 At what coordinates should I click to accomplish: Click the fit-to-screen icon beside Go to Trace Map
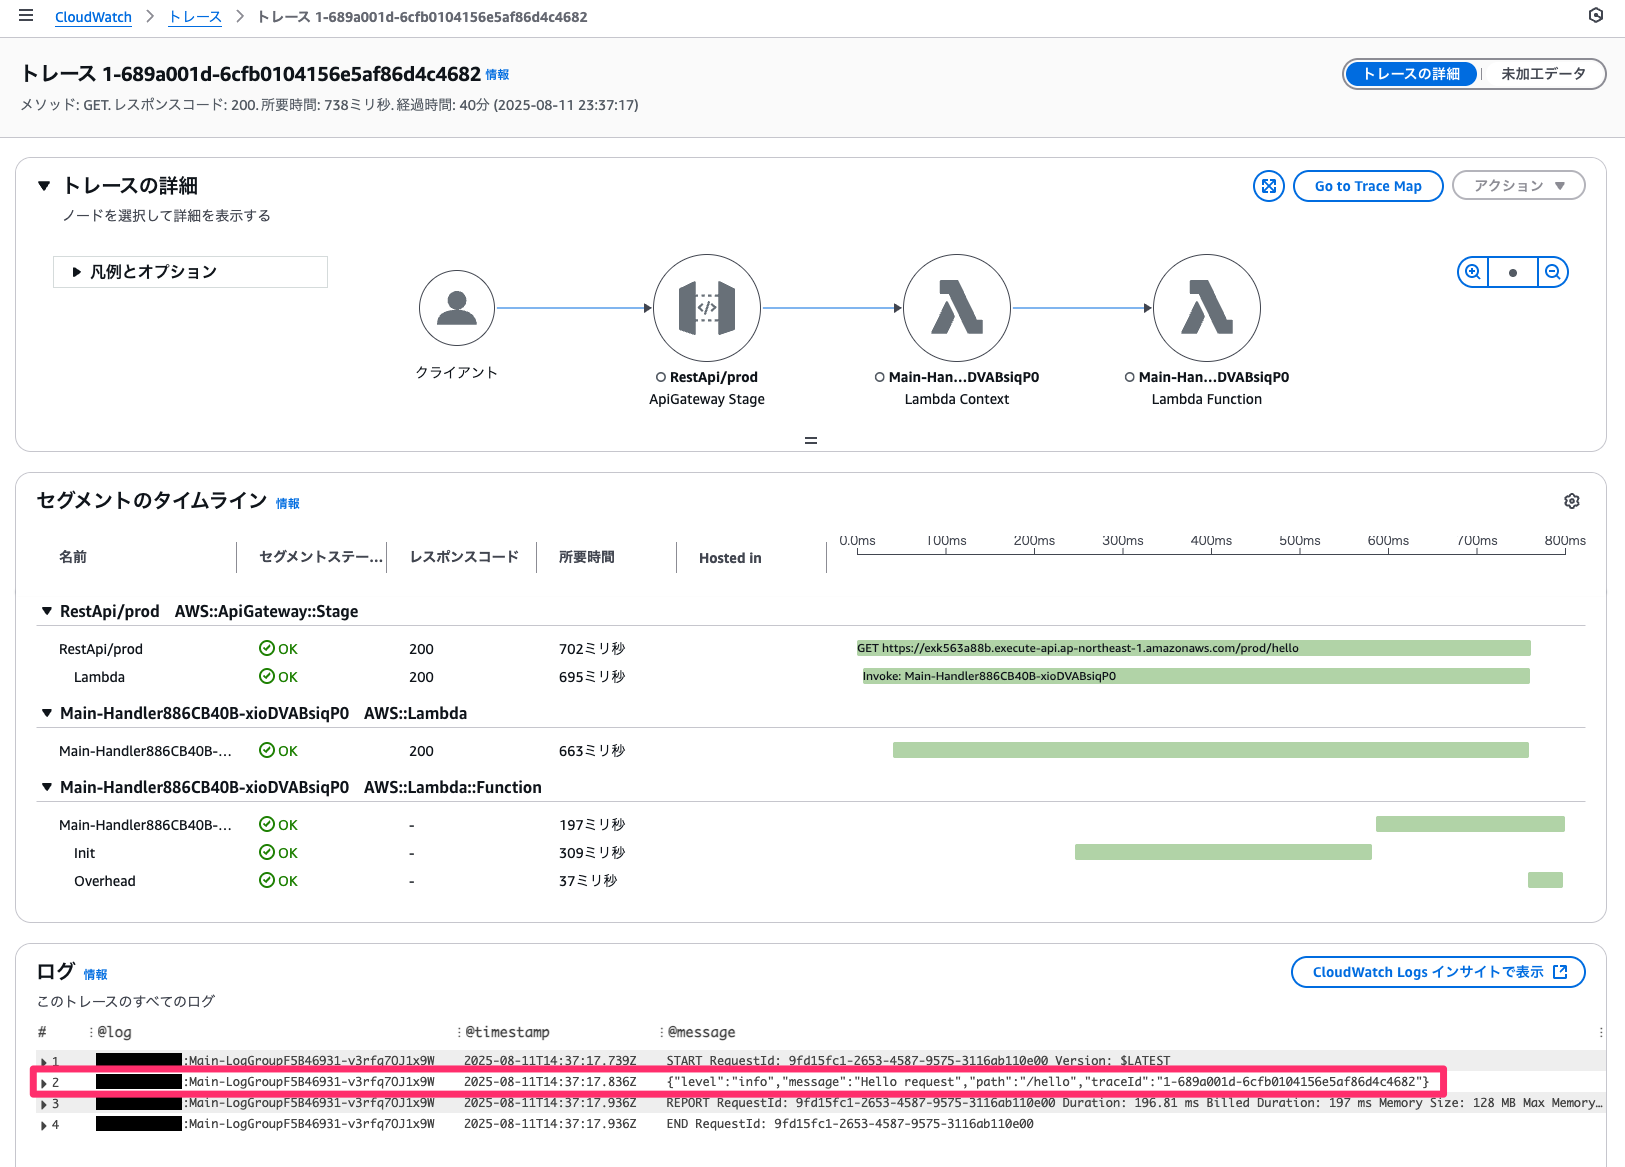pyautogui.click(x=1269, y=186)
